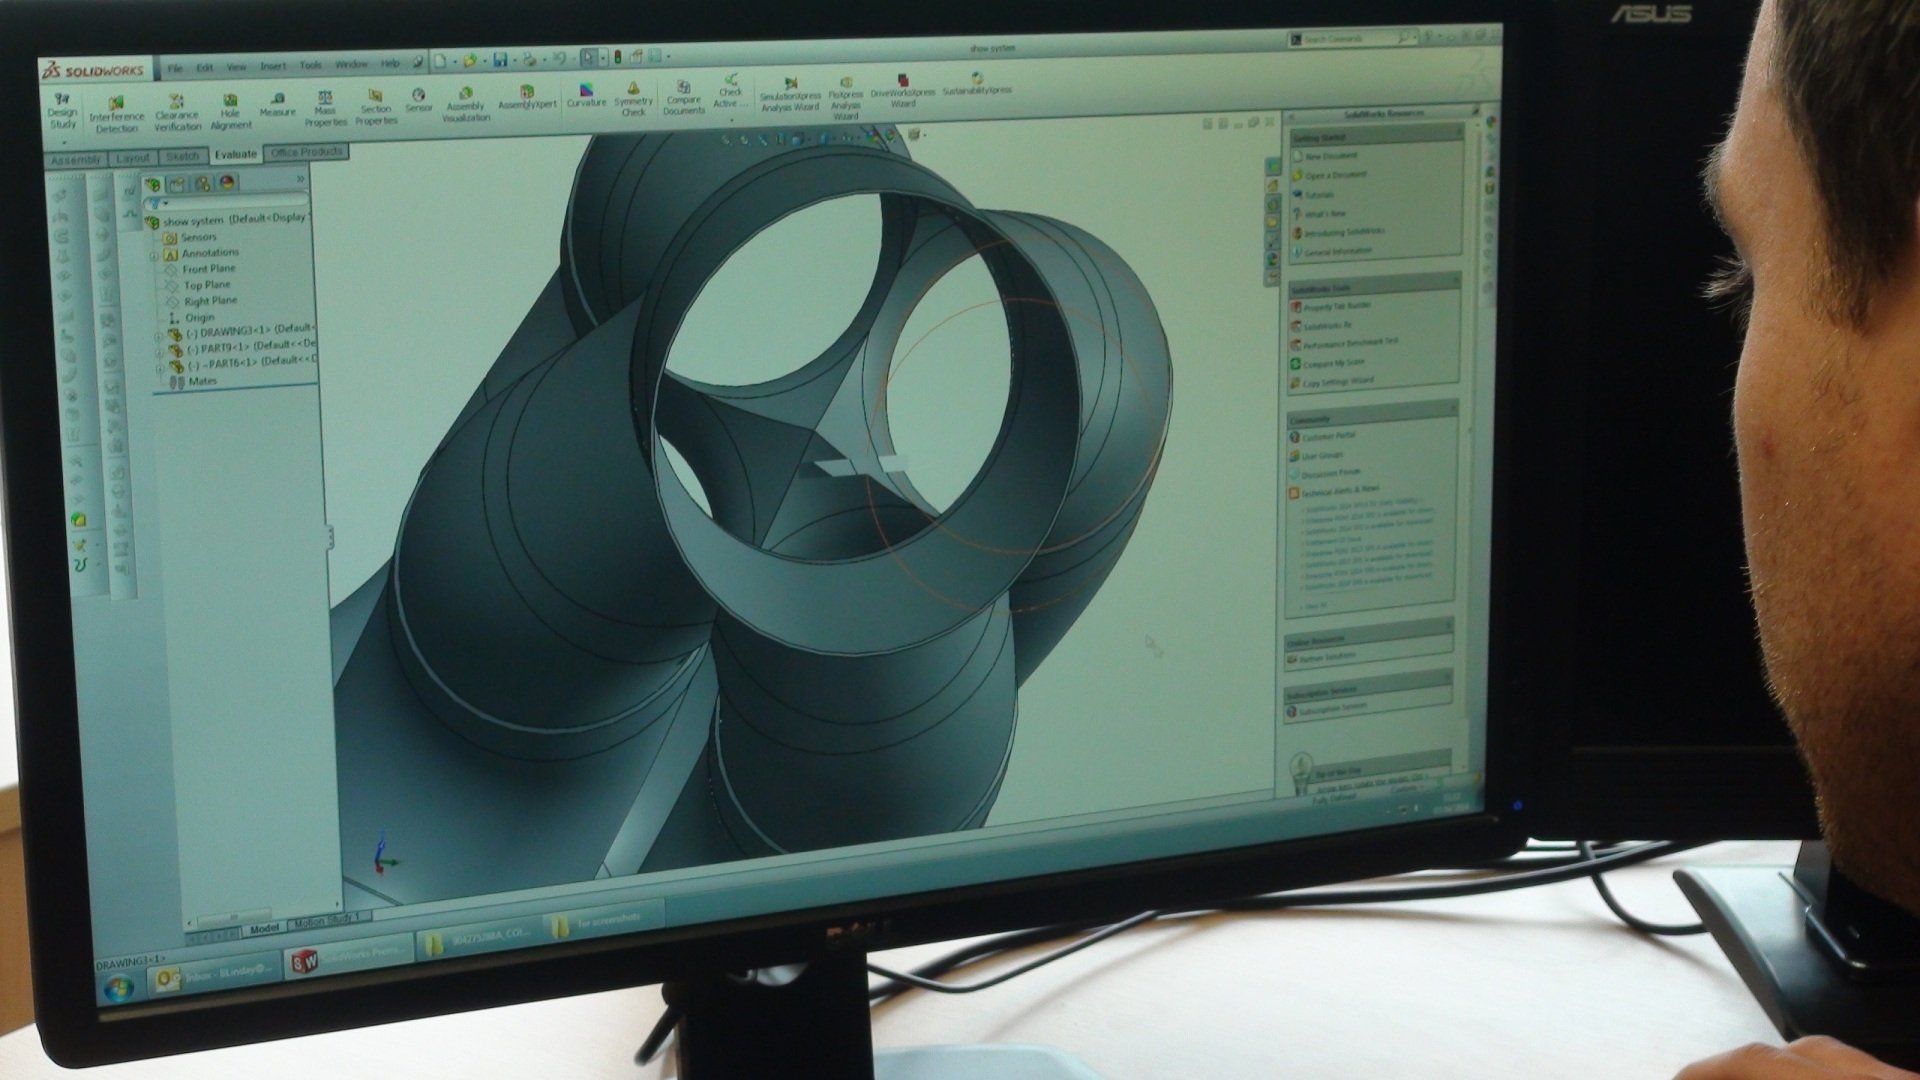Open Assembly Visualization

tap(465, 105)
